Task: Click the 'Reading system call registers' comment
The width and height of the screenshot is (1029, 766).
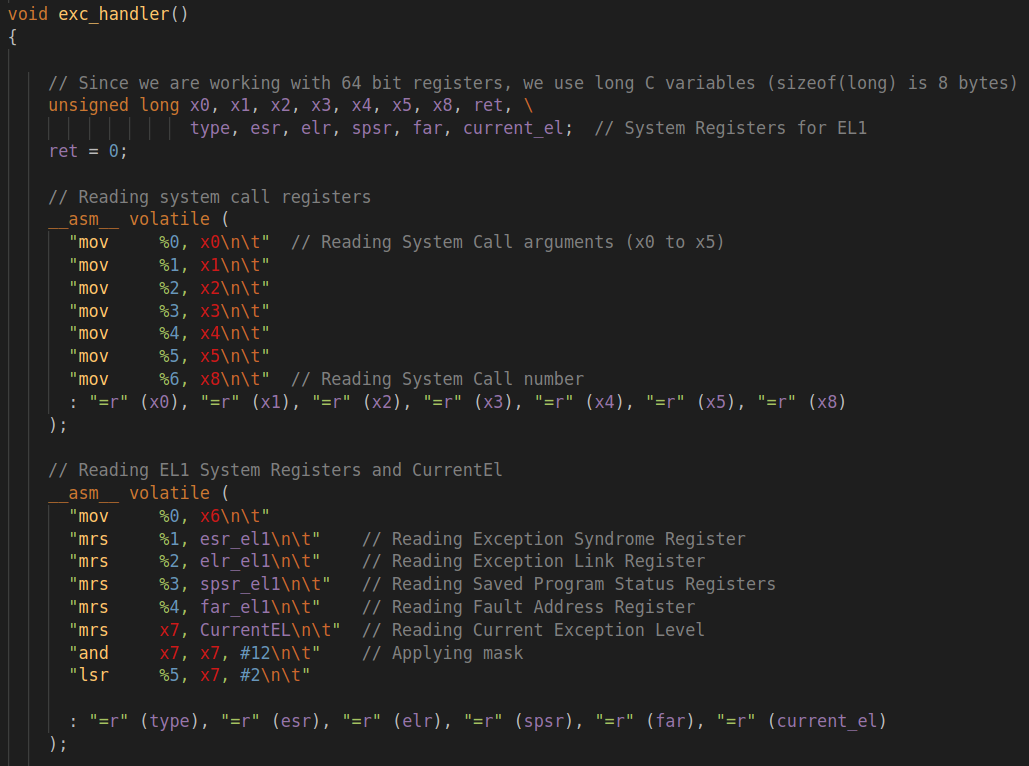Action: pos(209,197)
